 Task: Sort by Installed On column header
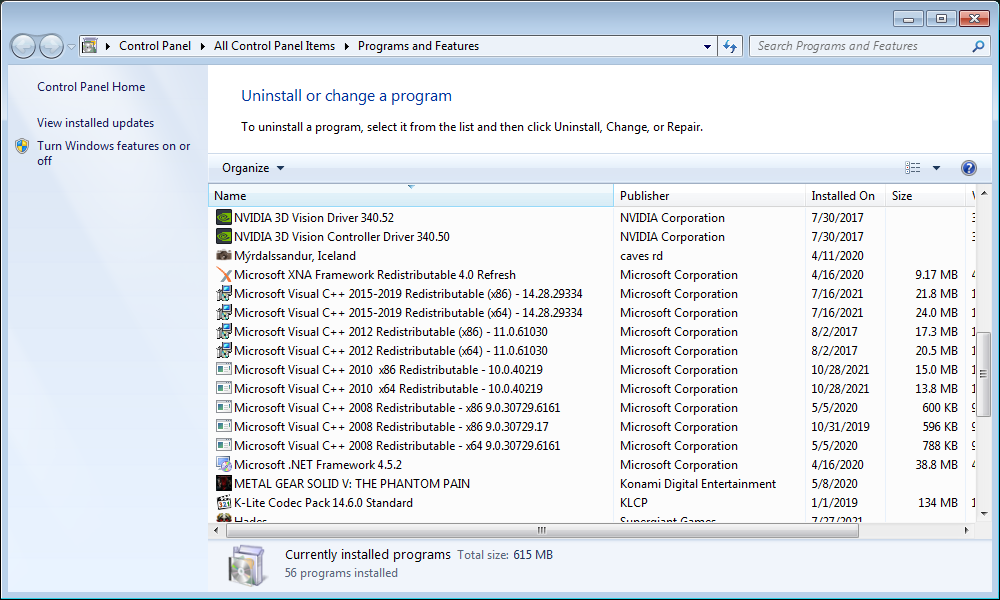(845, 196)
